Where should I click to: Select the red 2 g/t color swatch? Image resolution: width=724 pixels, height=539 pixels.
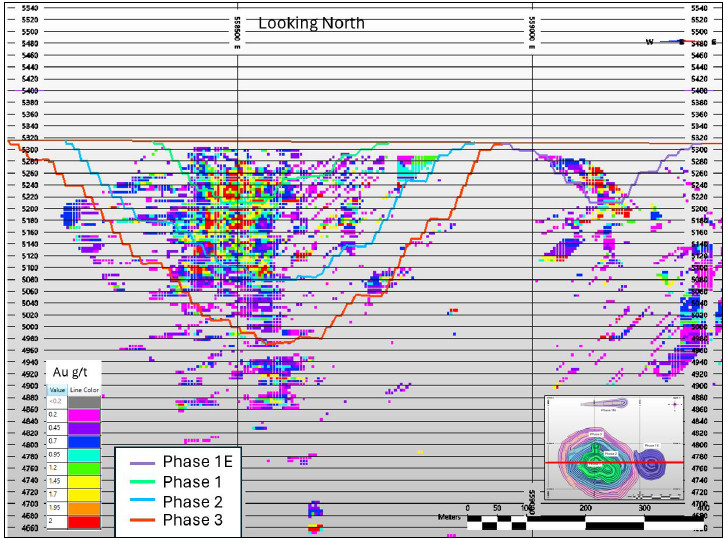pos(84,522)
